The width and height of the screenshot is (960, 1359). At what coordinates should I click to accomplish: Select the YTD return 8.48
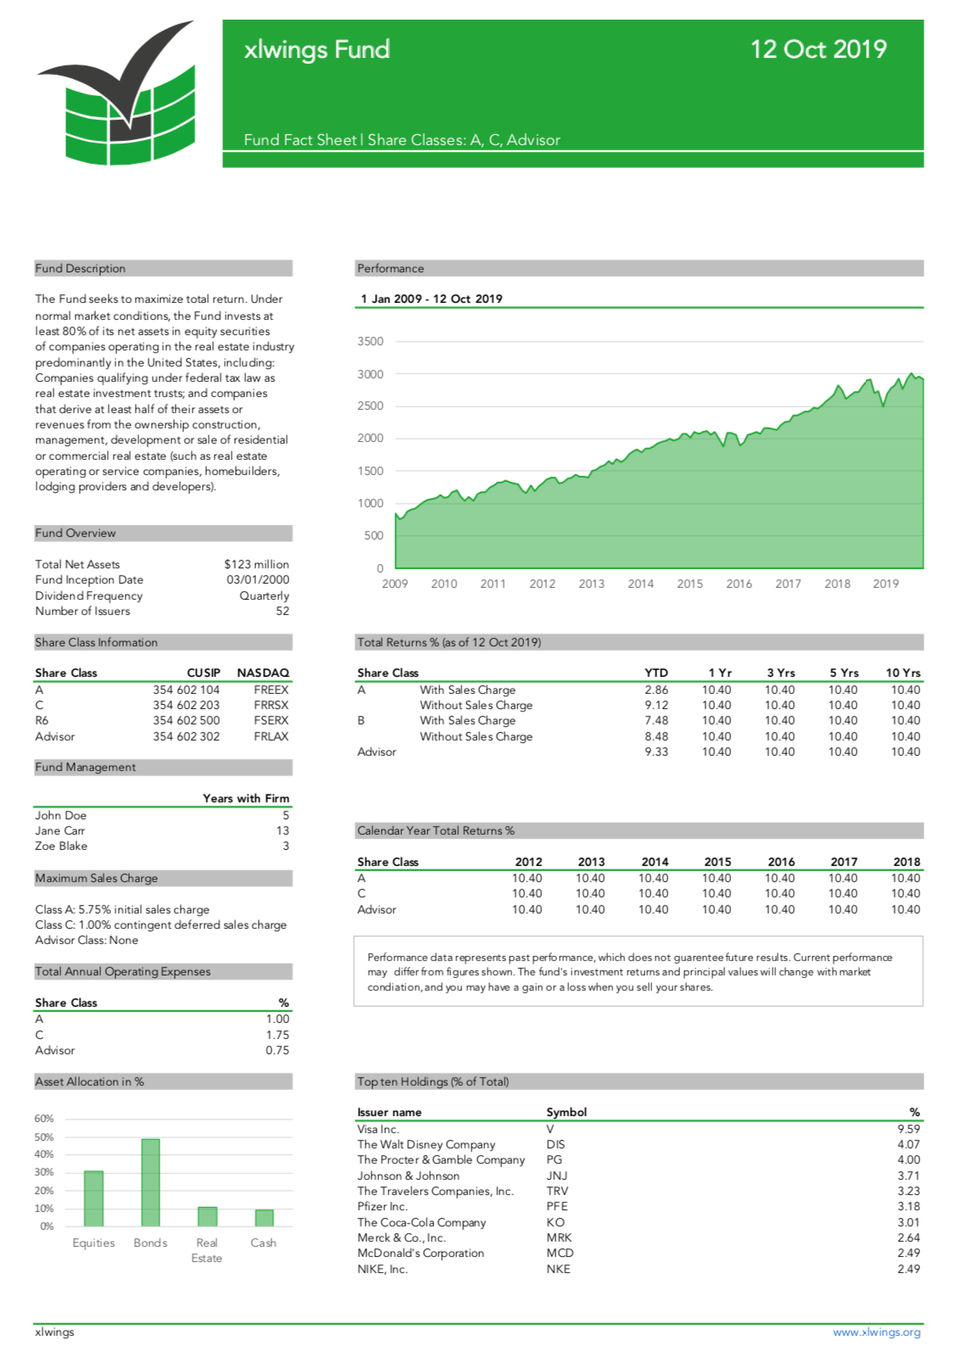coord(656,736)
